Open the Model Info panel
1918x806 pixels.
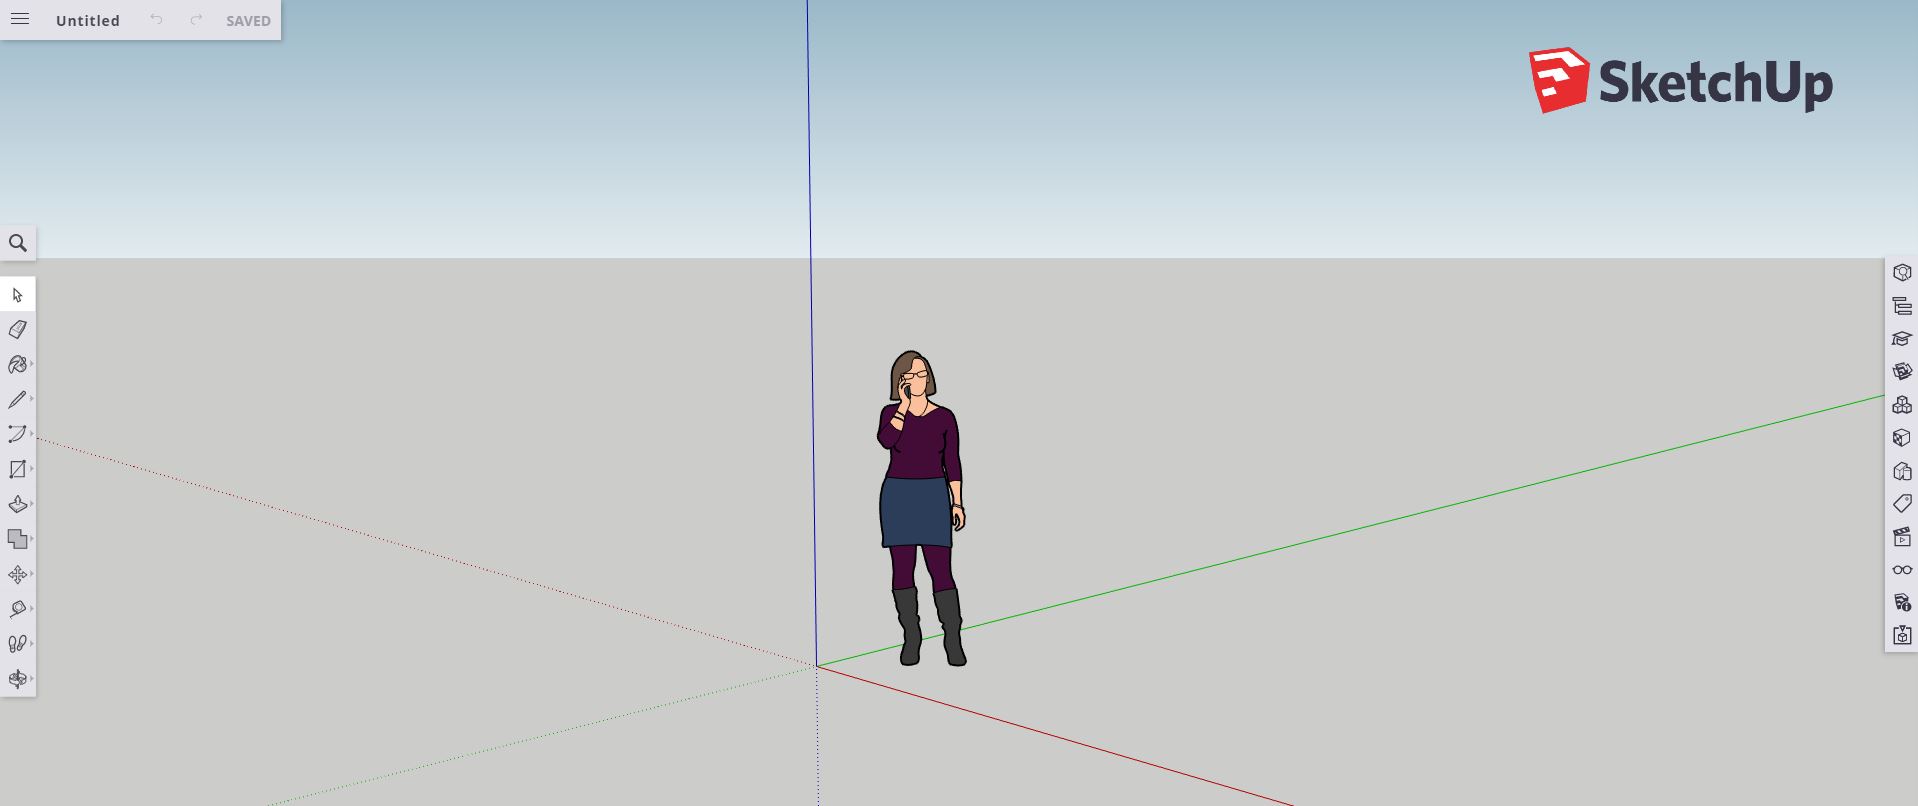pyautogui.click(x=1902, y=602)
